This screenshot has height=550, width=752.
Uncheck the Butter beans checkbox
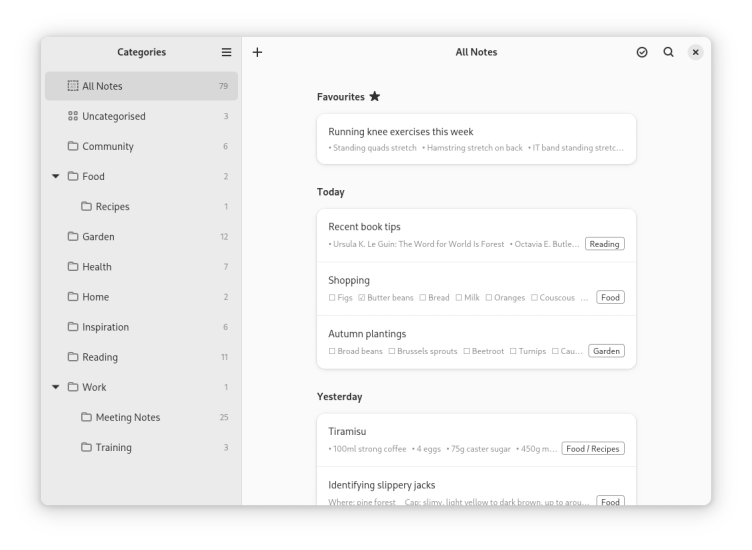pyautogui.click(x=362, y=298)
